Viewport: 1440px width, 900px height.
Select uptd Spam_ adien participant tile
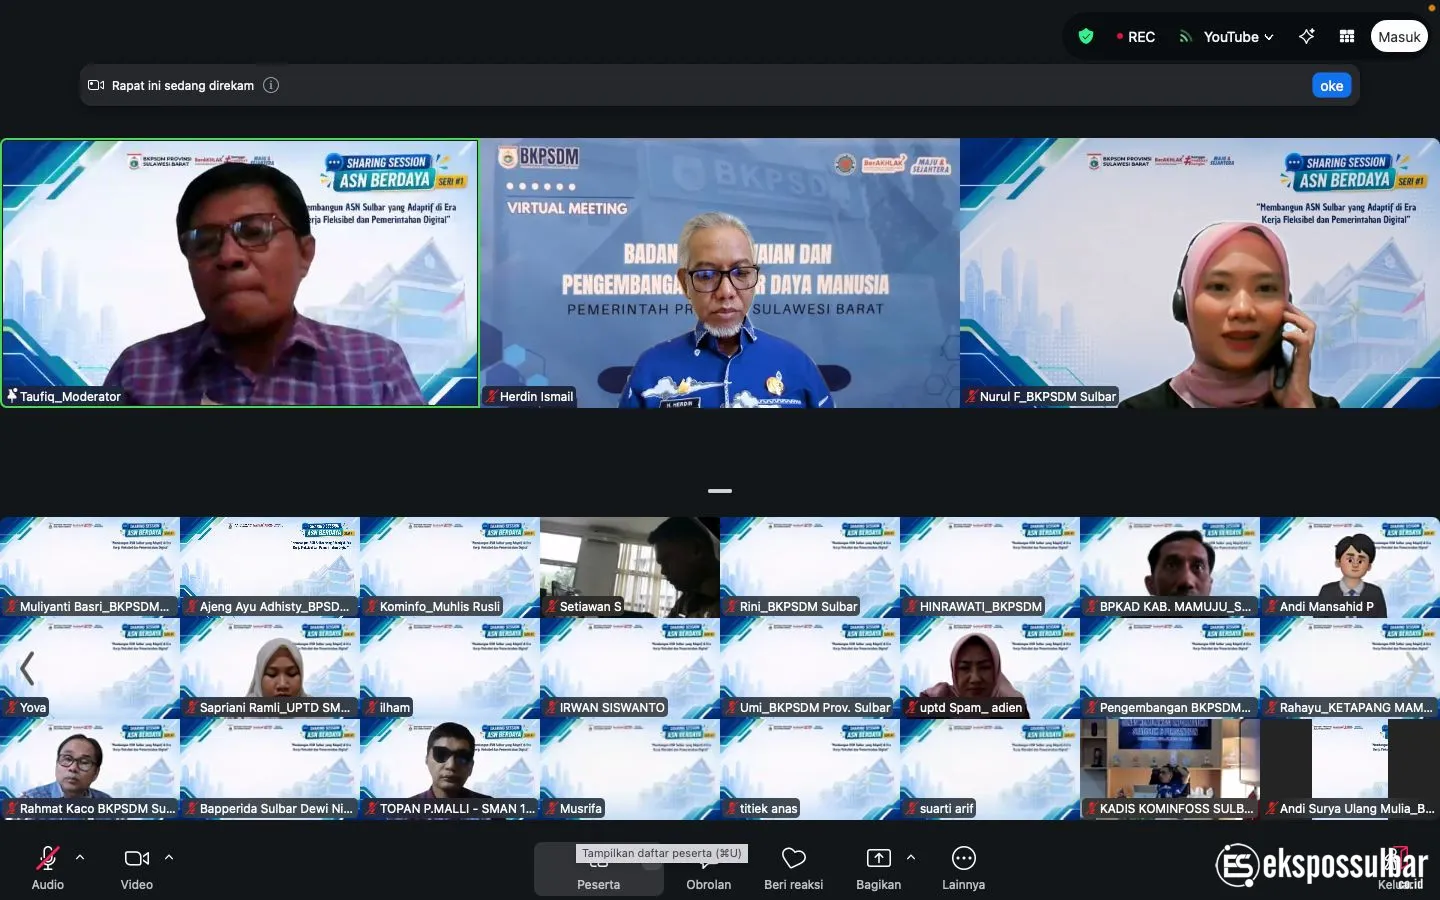tap(990, 668)
